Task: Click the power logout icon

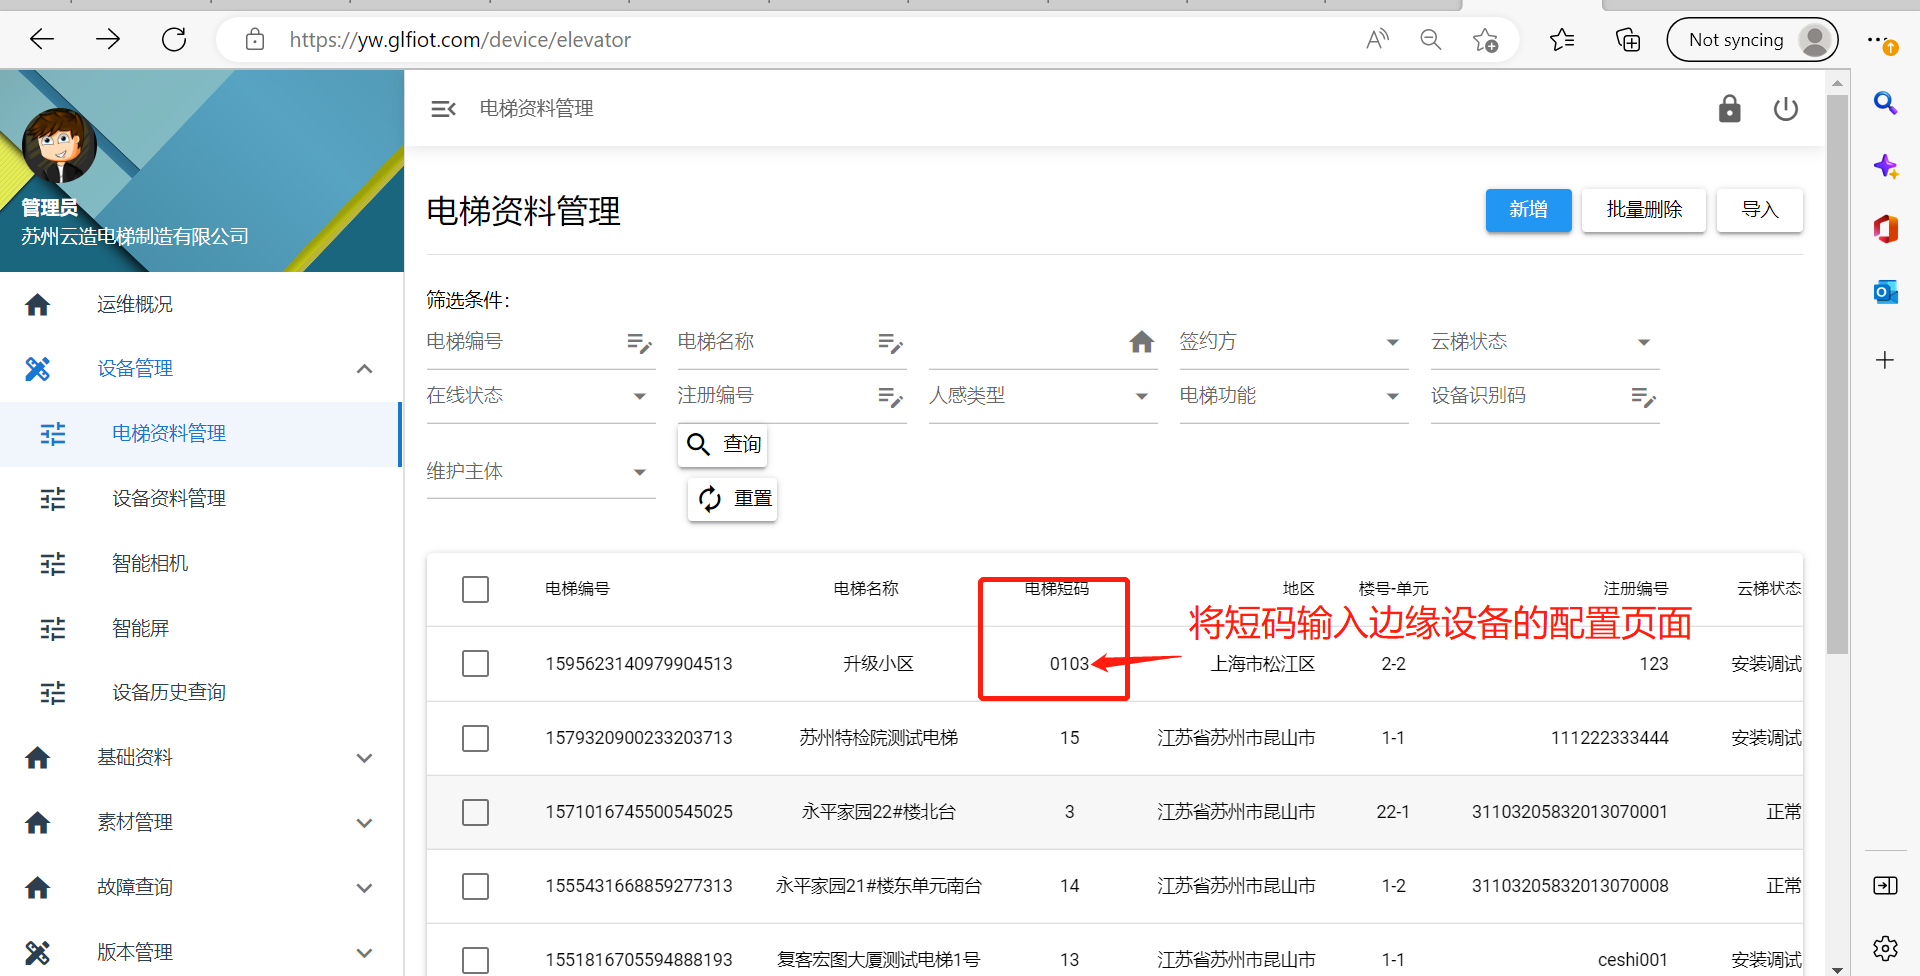Action: (x=1785, y=109)
